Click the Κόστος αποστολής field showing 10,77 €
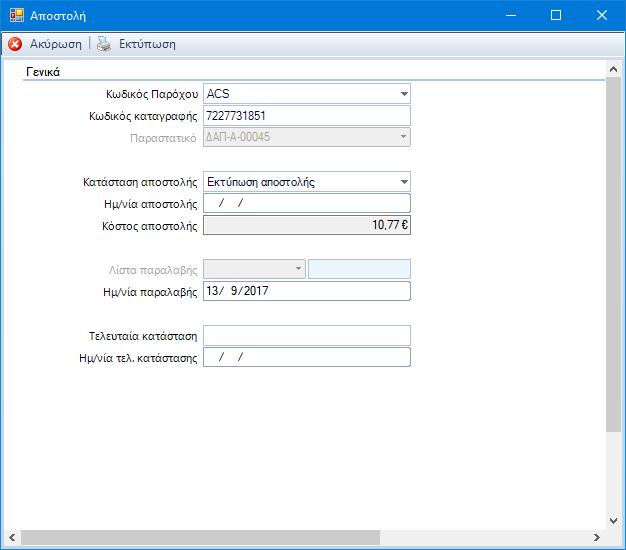The height and width of the screenshot is (550, 626). coord(307,225)
